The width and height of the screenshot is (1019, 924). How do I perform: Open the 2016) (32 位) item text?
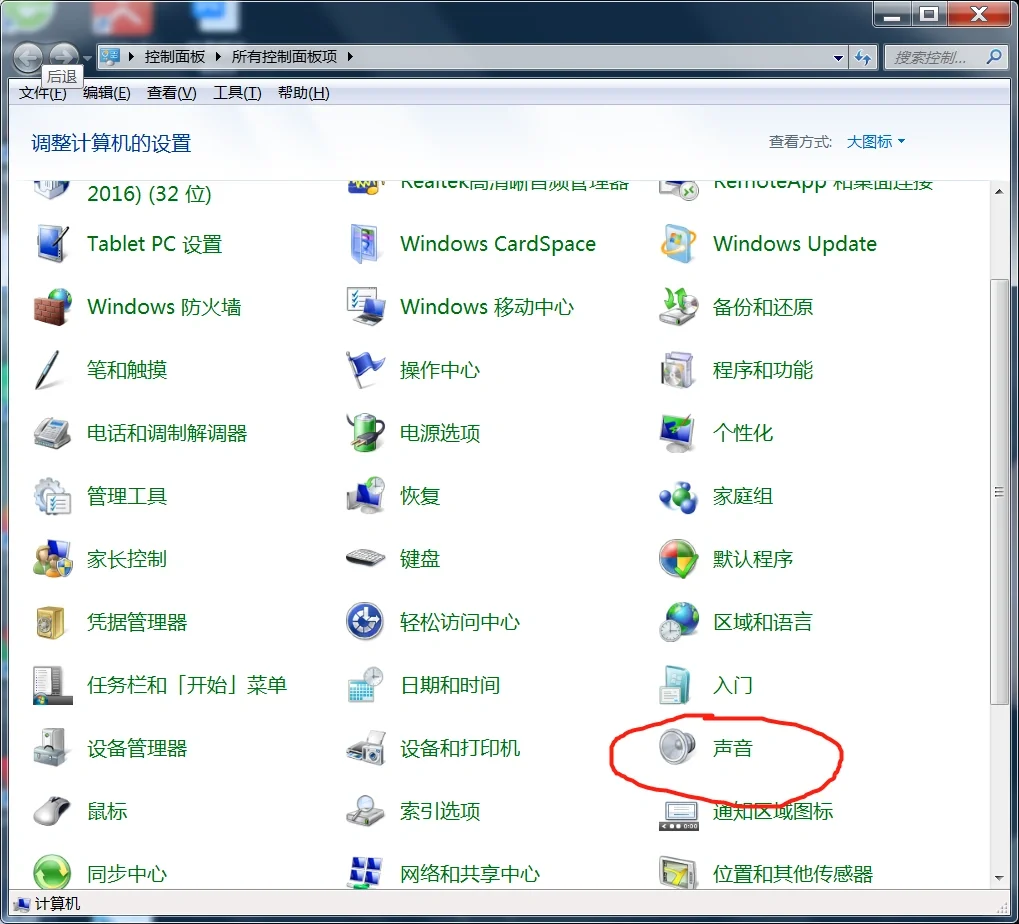(149, 194)
